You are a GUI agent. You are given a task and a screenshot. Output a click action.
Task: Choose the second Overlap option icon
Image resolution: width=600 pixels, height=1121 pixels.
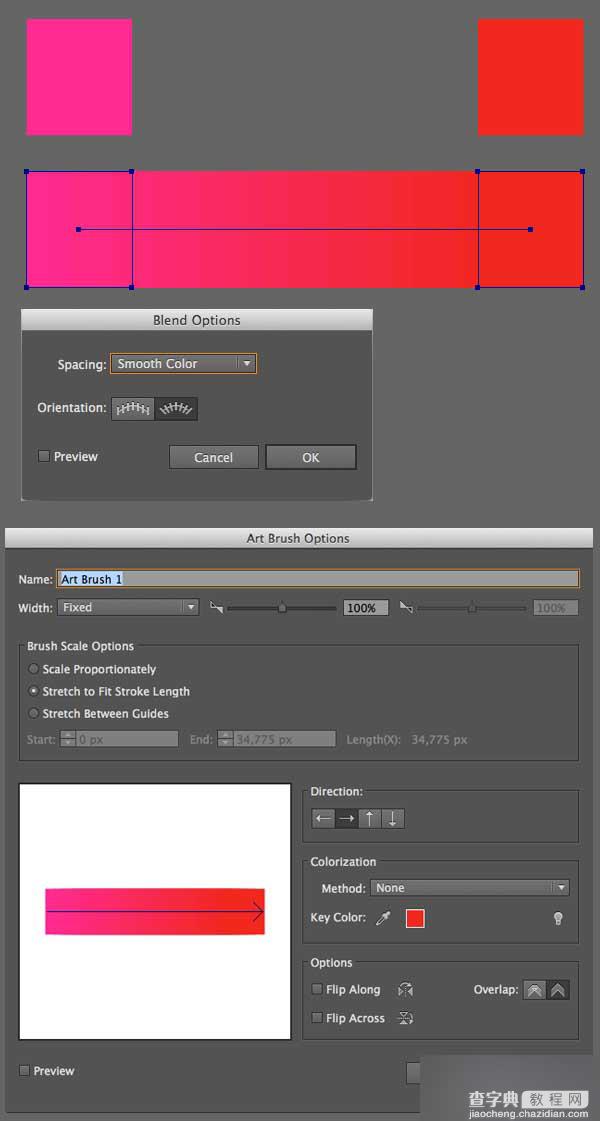[x=558, y=990]
